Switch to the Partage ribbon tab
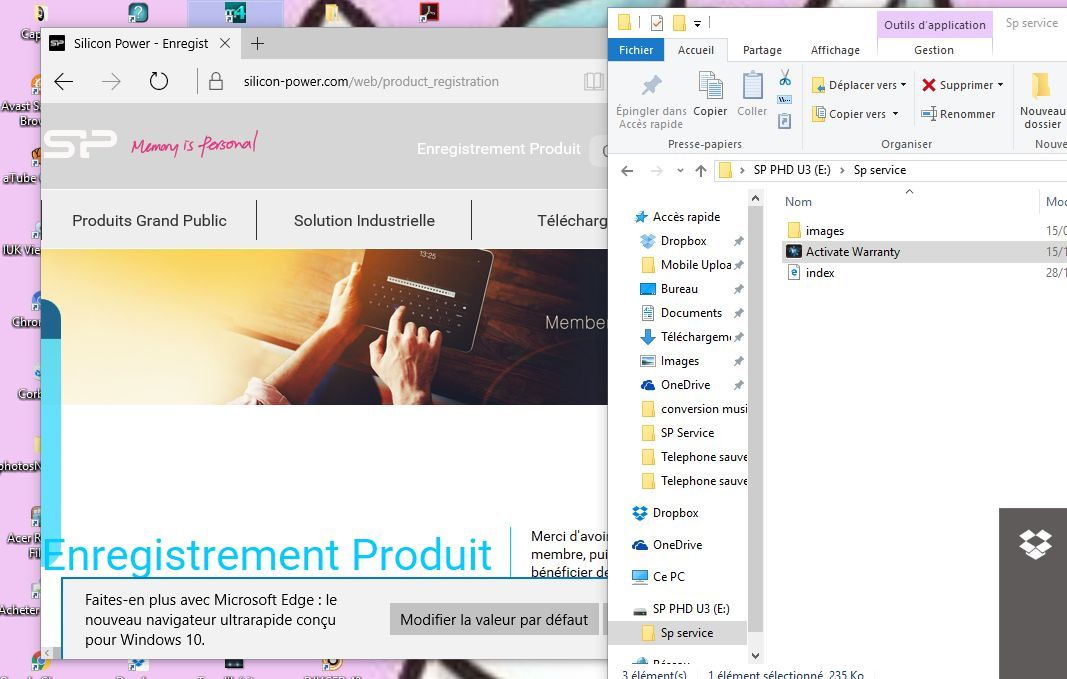The width and height of the screenshot is (1067, 679). click(762, 50)
